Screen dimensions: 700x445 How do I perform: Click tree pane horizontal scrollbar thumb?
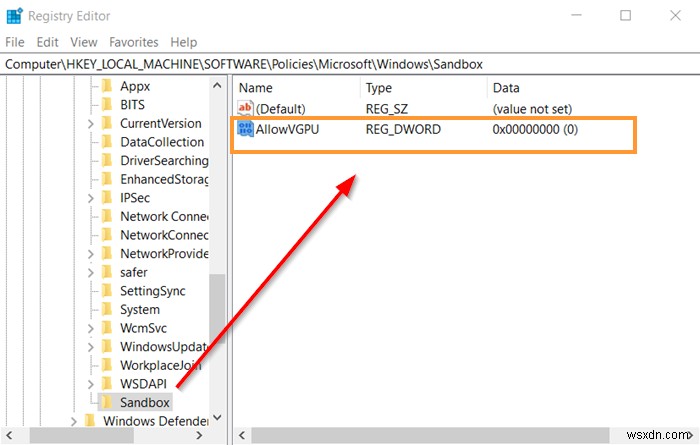[82, 435]
